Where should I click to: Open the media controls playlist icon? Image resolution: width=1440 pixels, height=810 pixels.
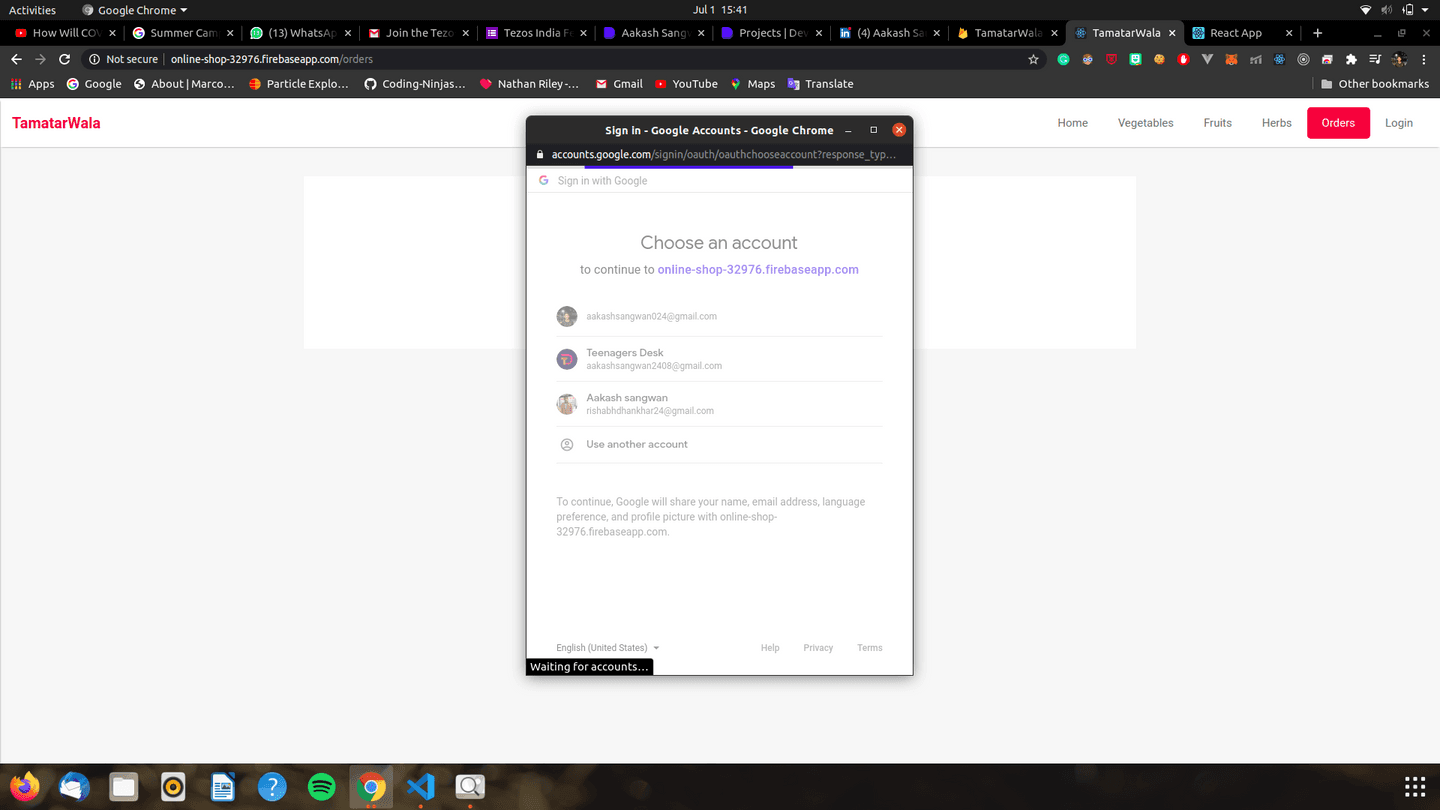(x=1375, y=59)
